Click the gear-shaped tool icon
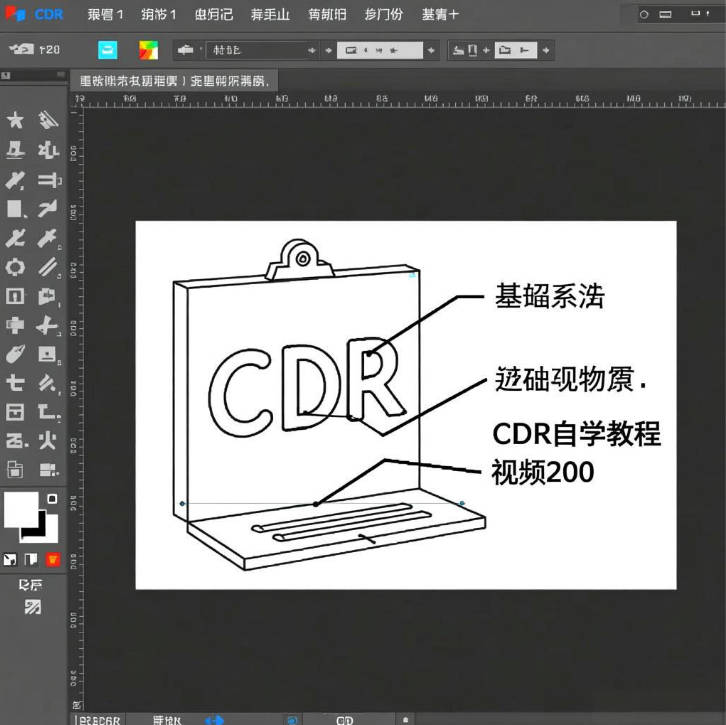The width and height of the screenshot is (726, 725). (x=15, y=266)
